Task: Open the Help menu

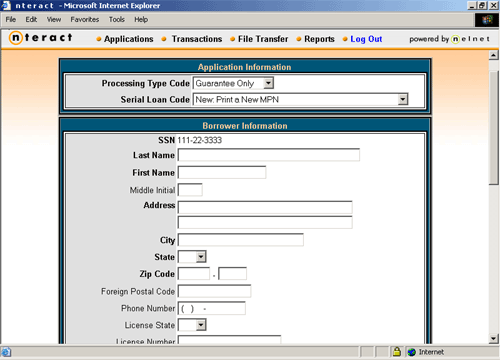Action: pos(141,19)
